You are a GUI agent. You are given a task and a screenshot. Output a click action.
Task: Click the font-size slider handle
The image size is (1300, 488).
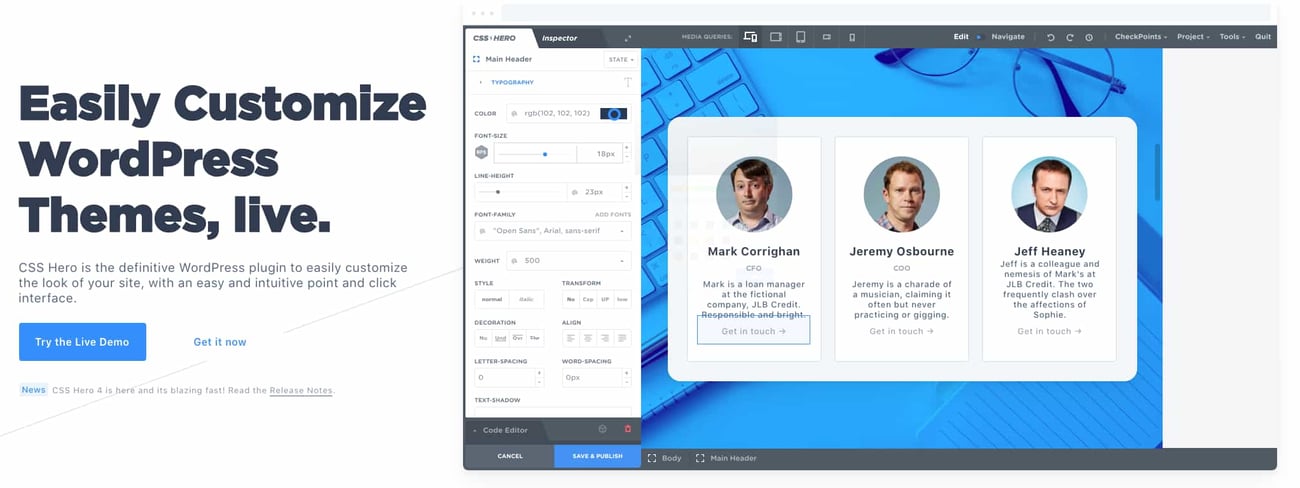545,154
